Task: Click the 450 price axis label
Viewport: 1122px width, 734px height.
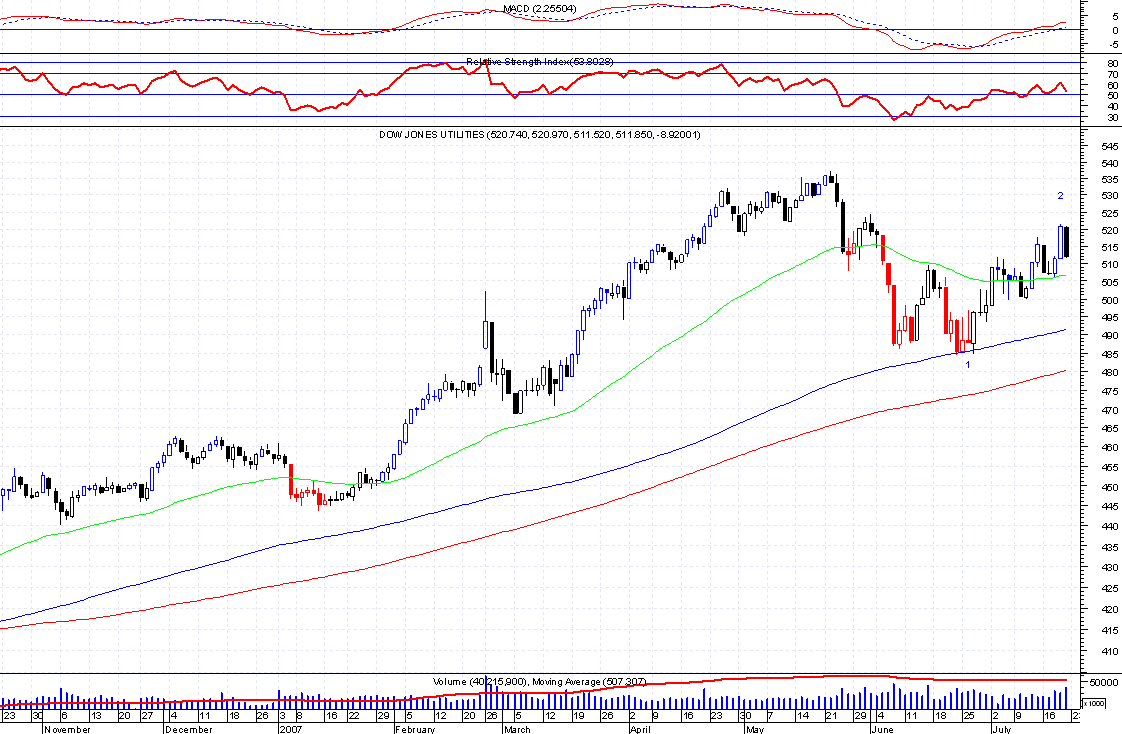Action: click(x=1109, y=487)
